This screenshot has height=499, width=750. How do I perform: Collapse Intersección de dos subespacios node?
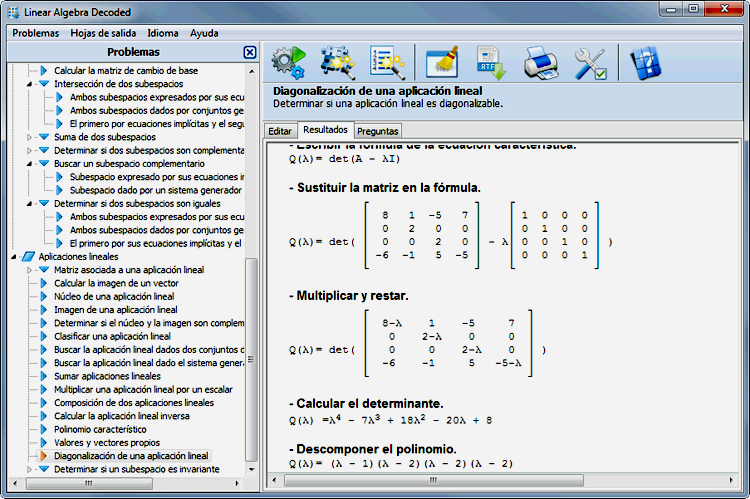coord(29,84)
